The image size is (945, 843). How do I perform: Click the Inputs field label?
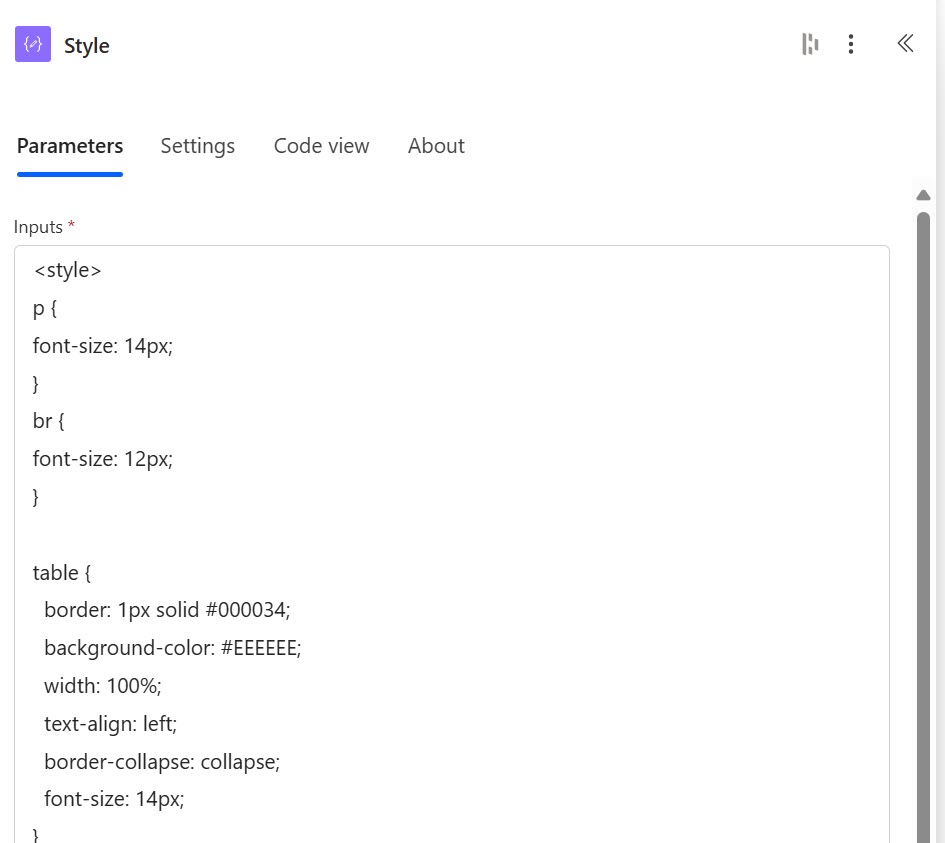(x=38, y=227)
